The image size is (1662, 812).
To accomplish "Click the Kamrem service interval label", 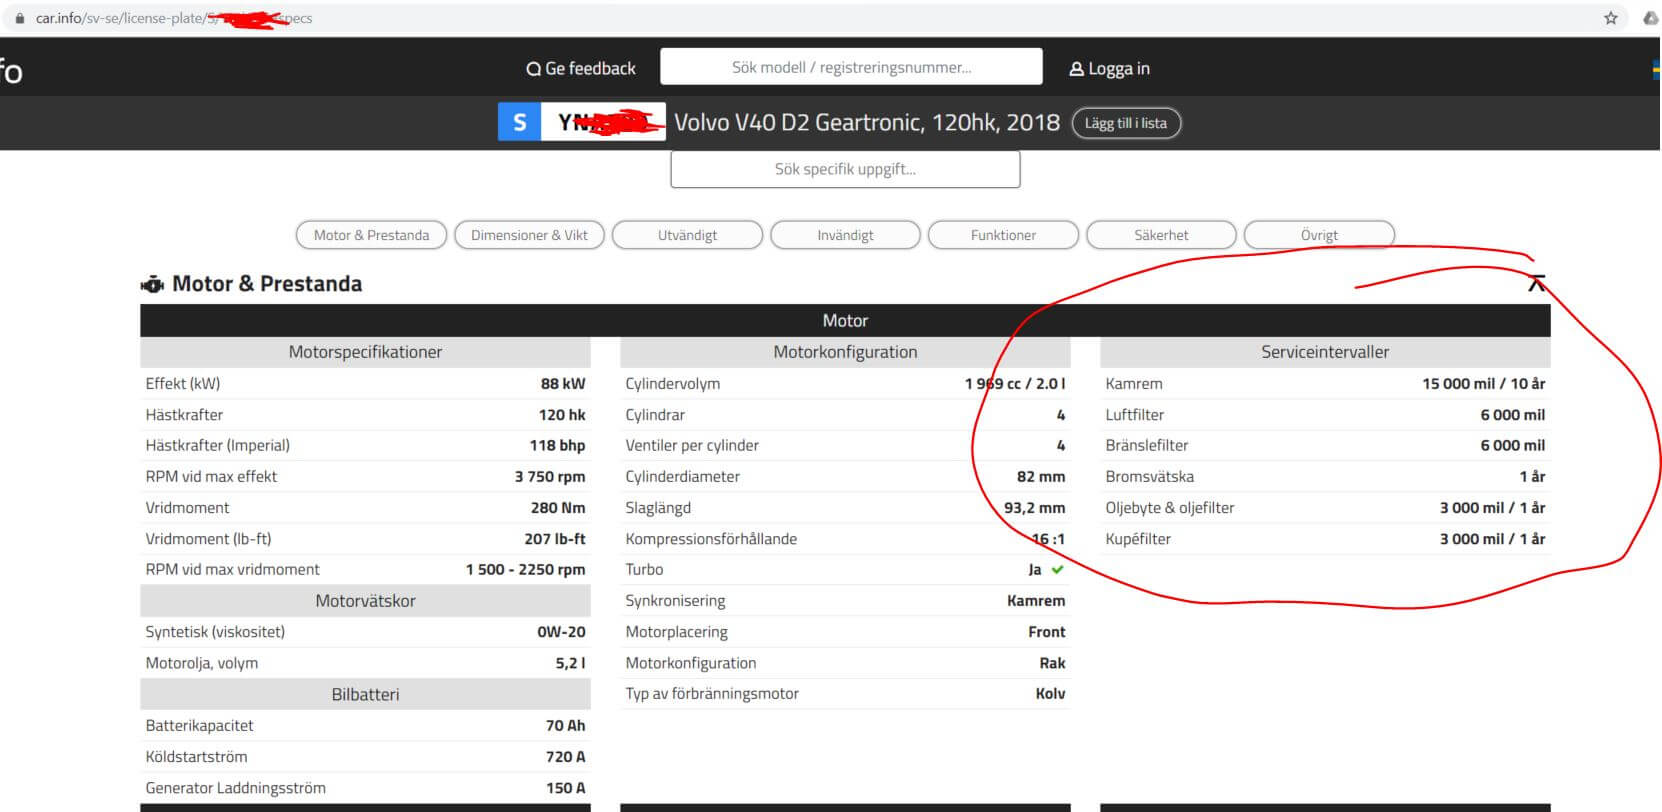I will tap(1134, 384).
